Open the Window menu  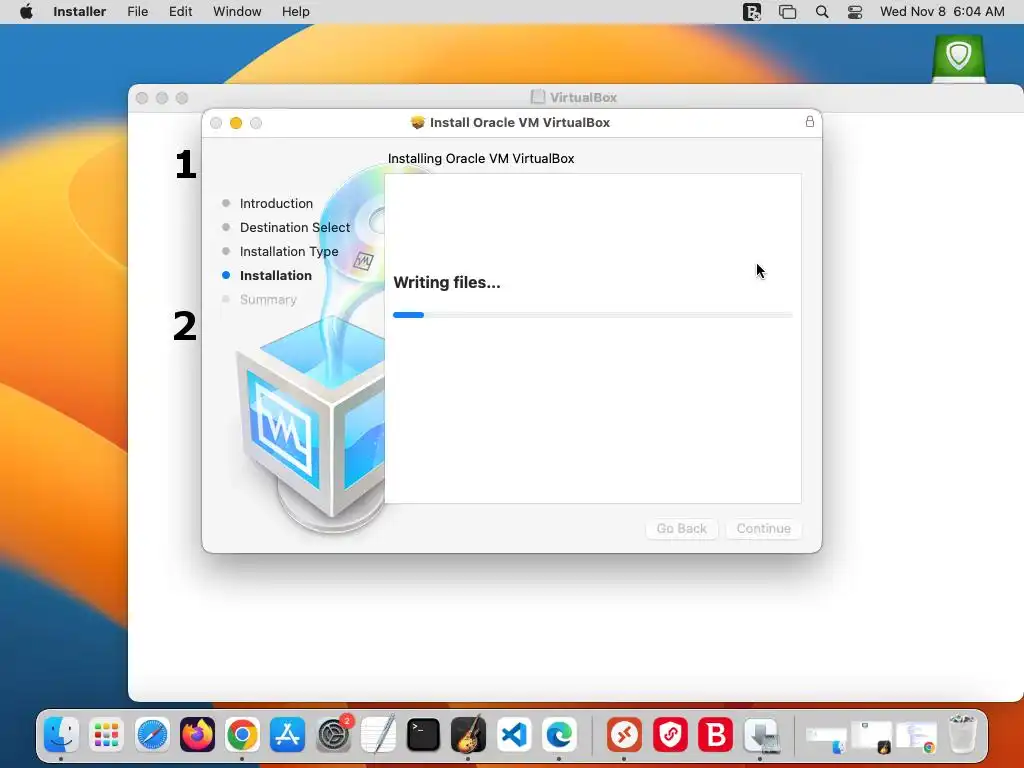pos(237,12)
